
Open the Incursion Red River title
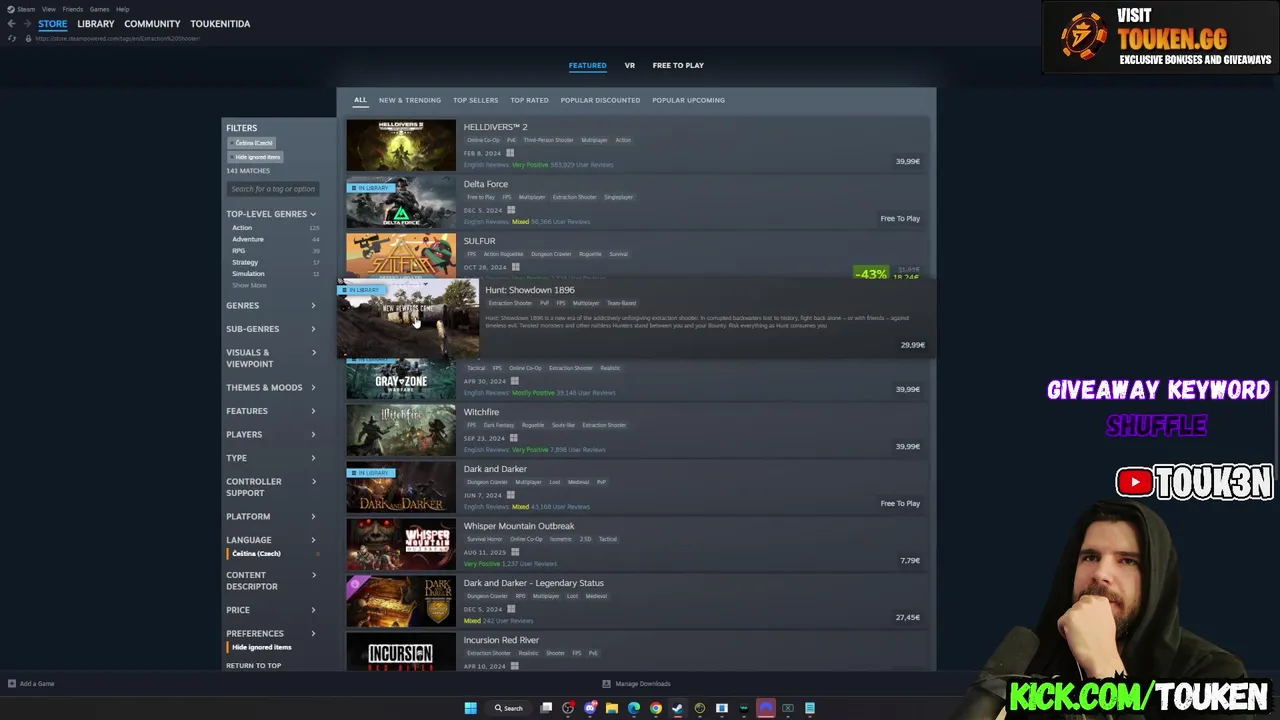(x=501, y=640)
